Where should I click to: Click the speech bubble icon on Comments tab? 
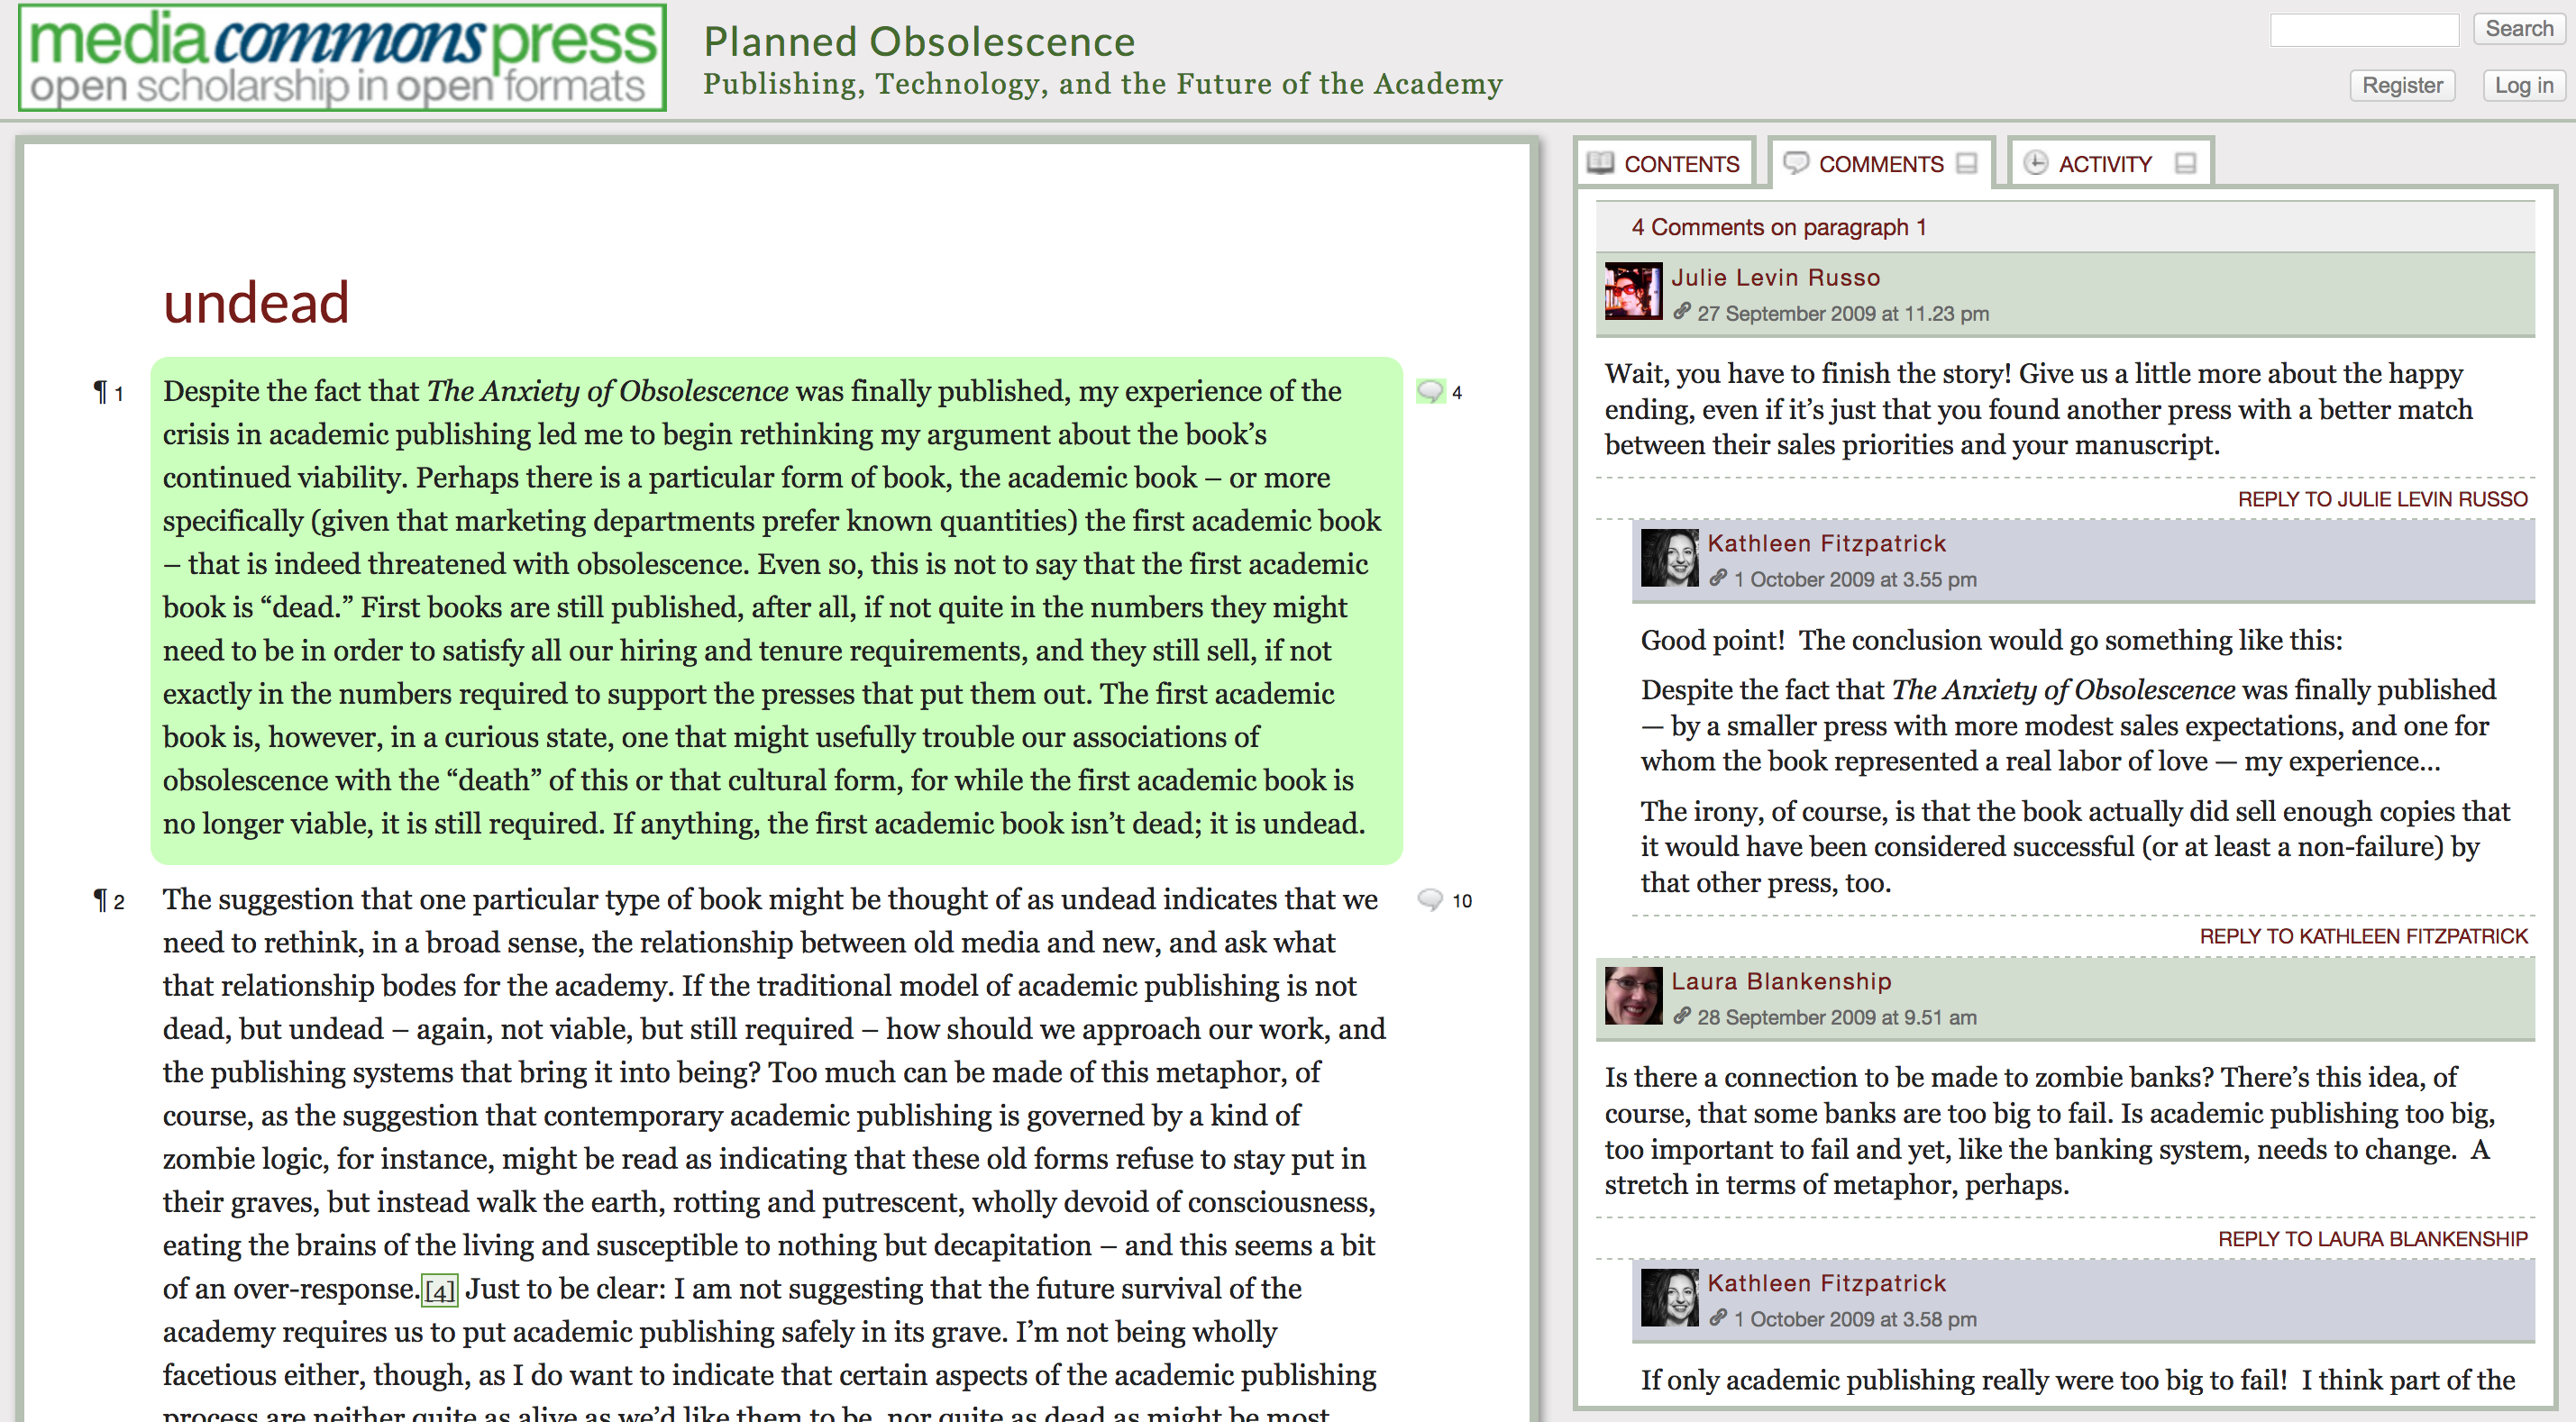pos(1797,163)
